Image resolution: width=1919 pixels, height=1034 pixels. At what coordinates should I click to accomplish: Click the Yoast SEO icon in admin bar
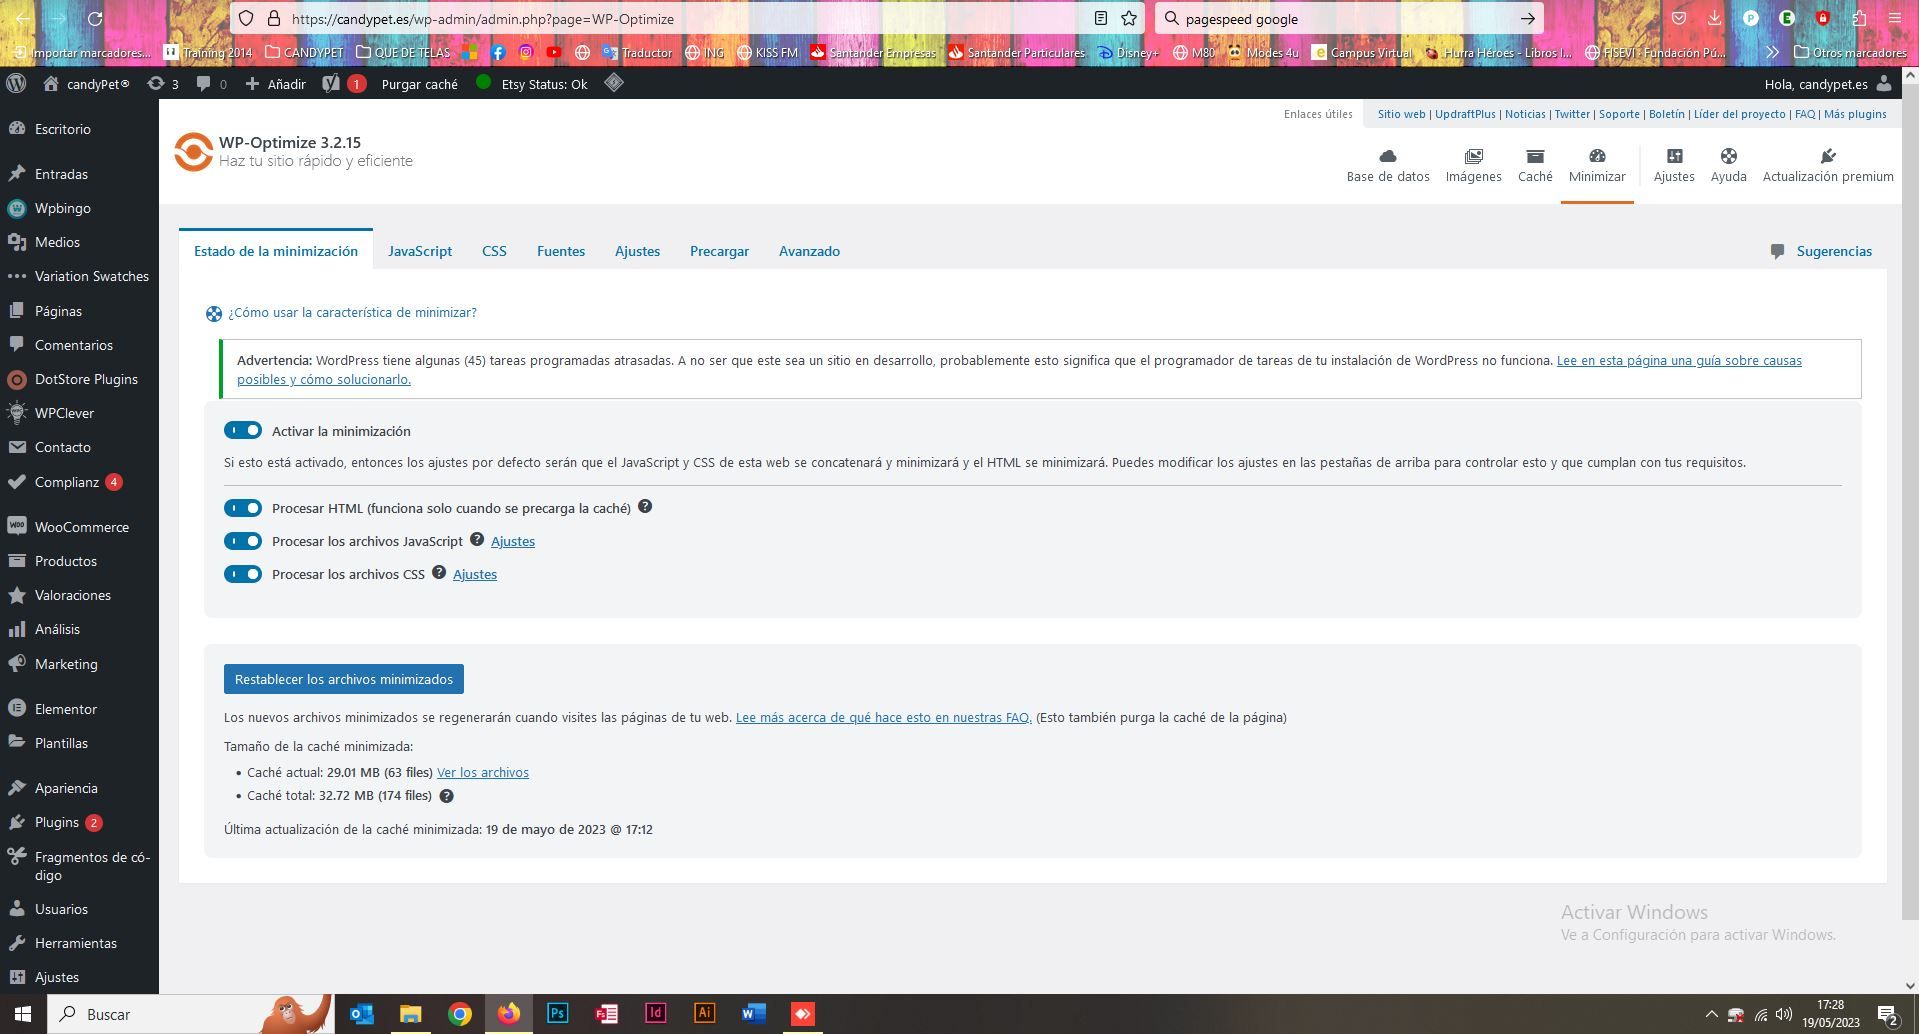331,84
